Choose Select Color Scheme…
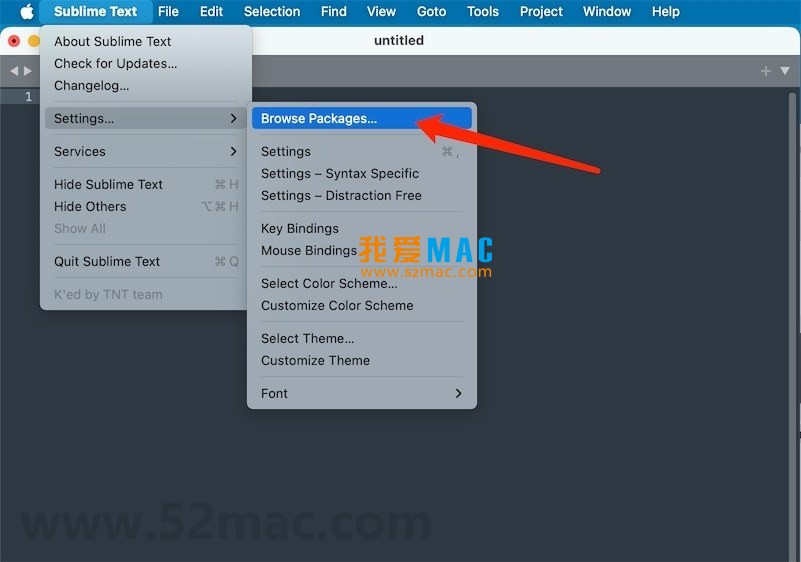Image resolution: width=801 pixels, height=562 pixels. 329,283
